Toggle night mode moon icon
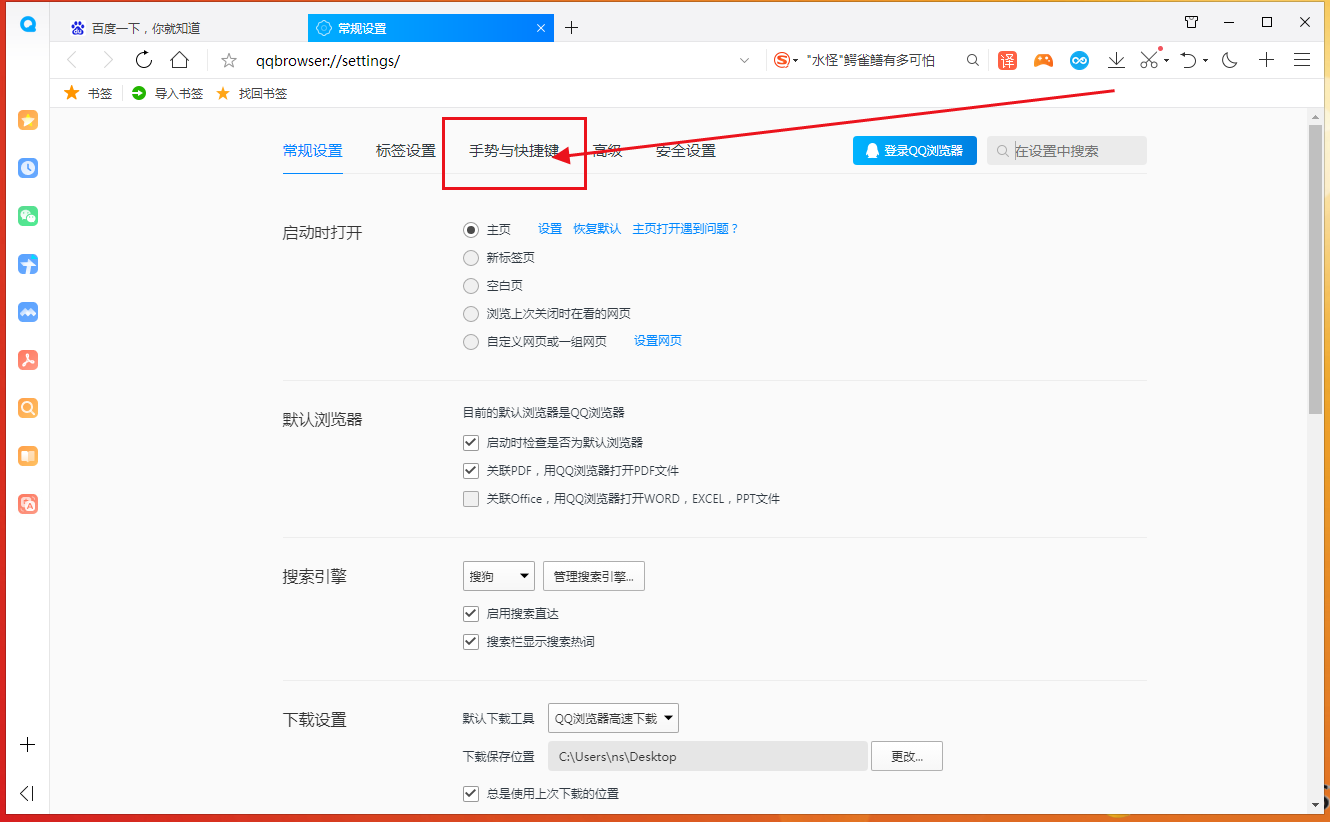The image size is (1330, 822). [1230, 60]
